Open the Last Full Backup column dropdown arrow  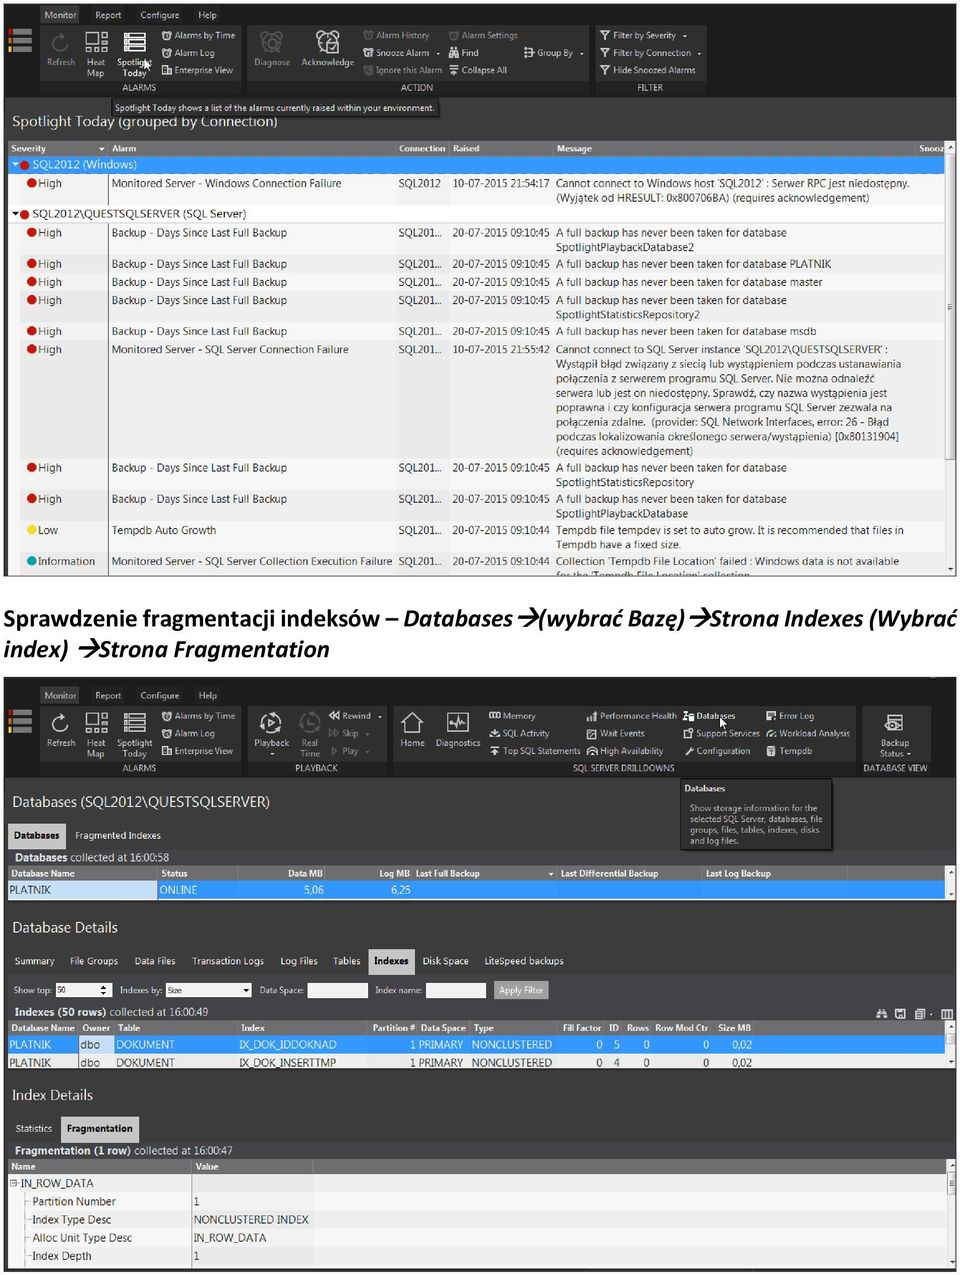(551, 874)
